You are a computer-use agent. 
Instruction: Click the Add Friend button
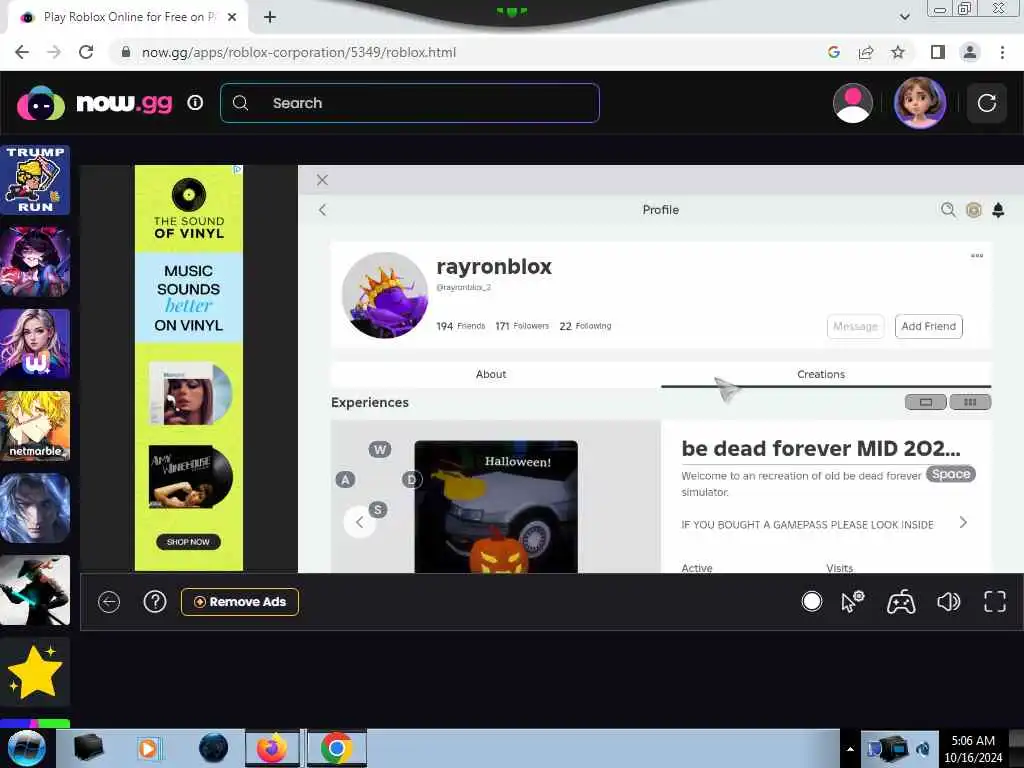coord(929,327)
